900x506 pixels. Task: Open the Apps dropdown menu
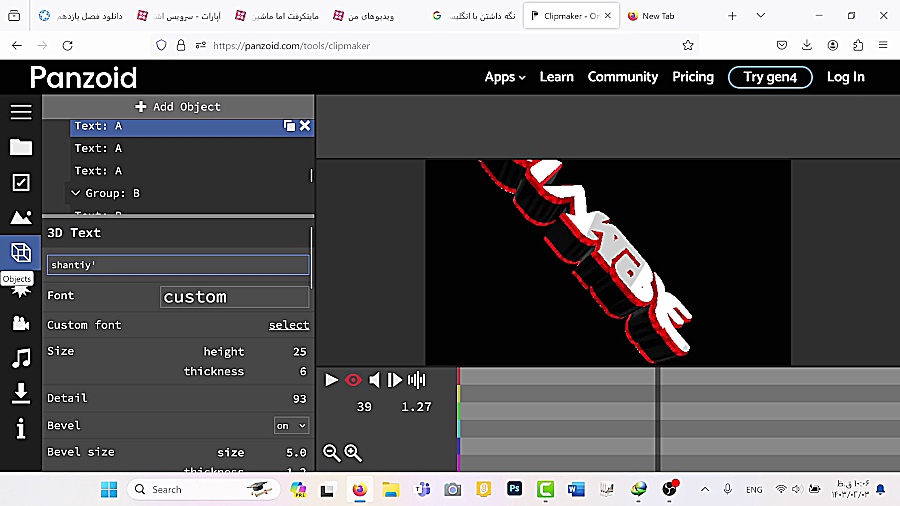(505, 77)
